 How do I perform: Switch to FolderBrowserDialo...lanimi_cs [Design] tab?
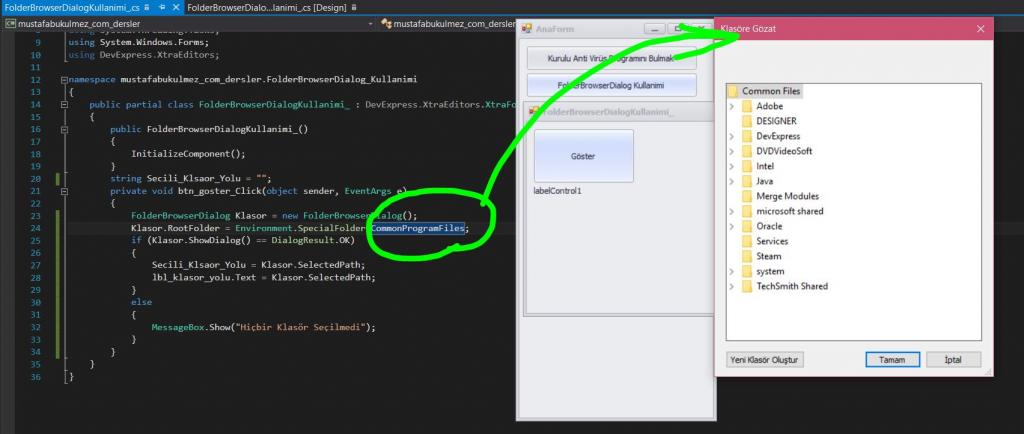pos(267,8)
